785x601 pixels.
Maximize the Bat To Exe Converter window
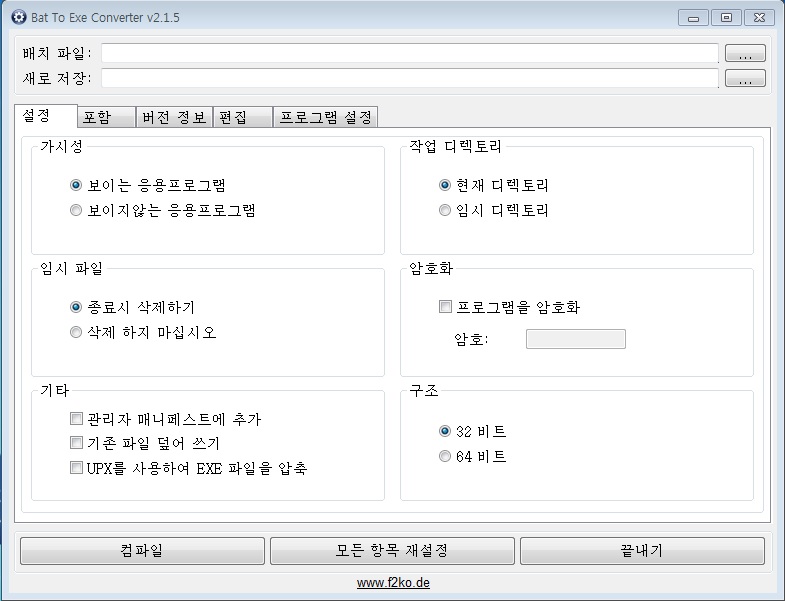tap(726, 18)
